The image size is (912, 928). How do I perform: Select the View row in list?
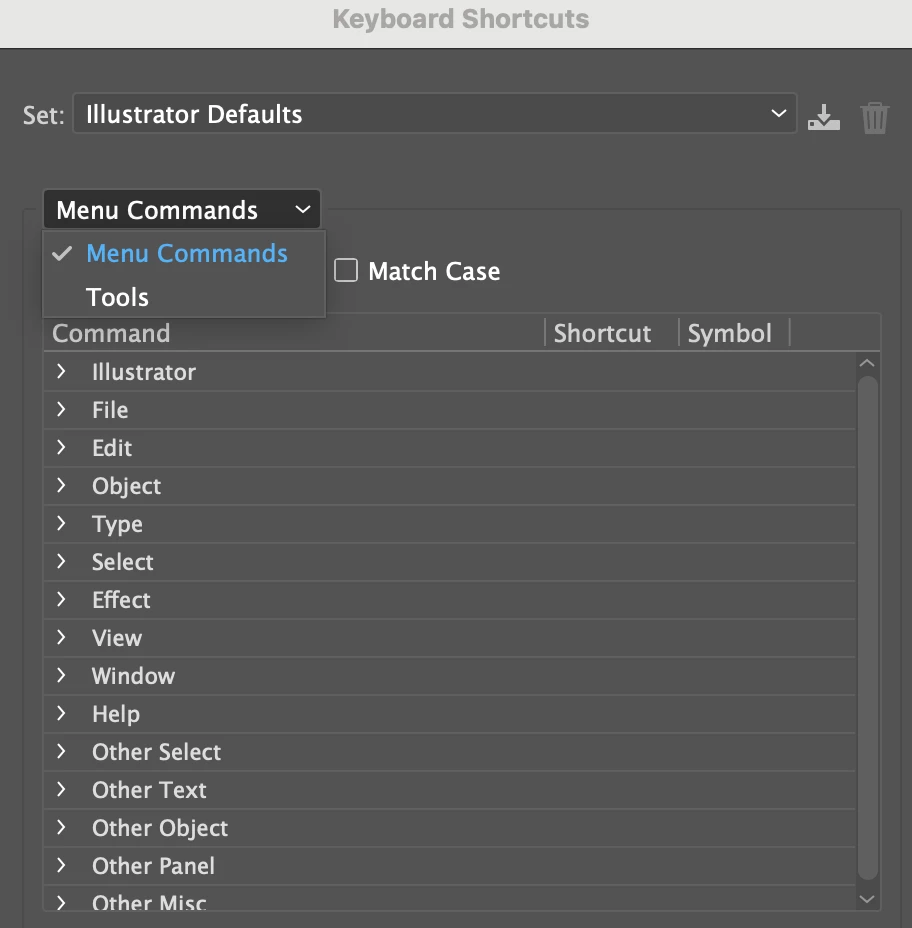[117, 638]
